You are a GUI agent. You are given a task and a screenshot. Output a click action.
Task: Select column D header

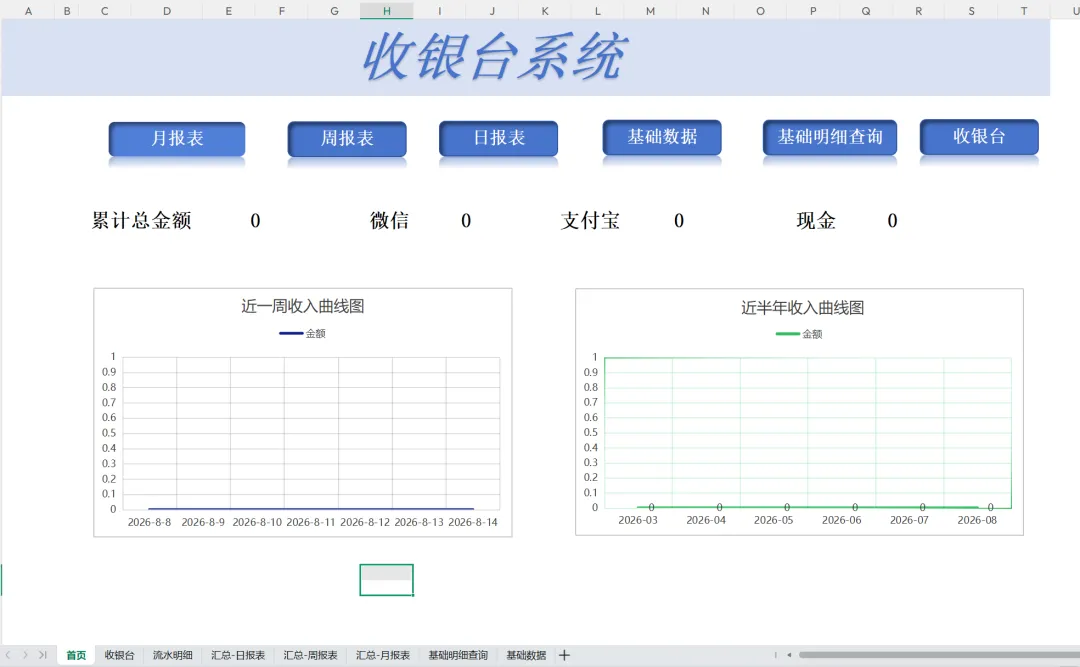(167, 11)
